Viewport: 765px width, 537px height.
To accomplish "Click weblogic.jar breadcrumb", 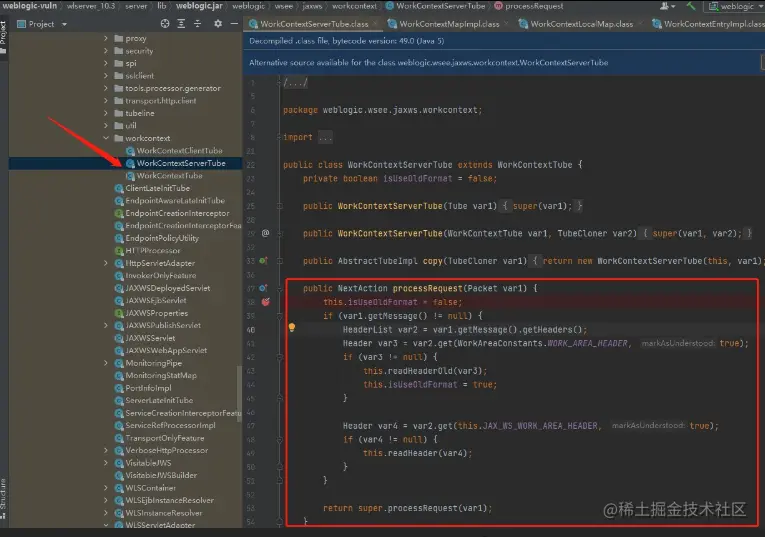I will tap(199, 6).
